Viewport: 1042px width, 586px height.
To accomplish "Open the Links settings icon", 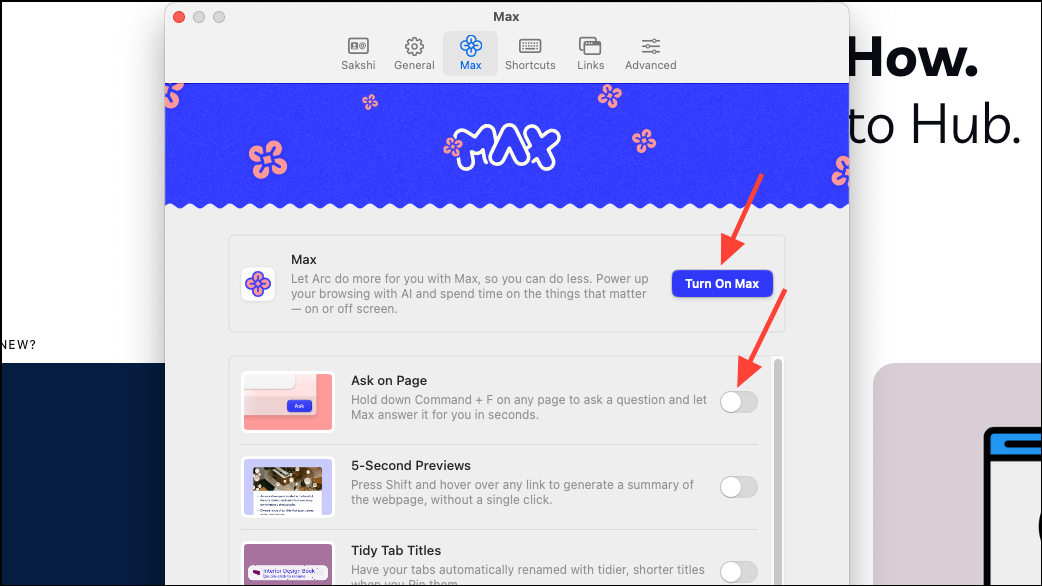I will tap(590, 46).
